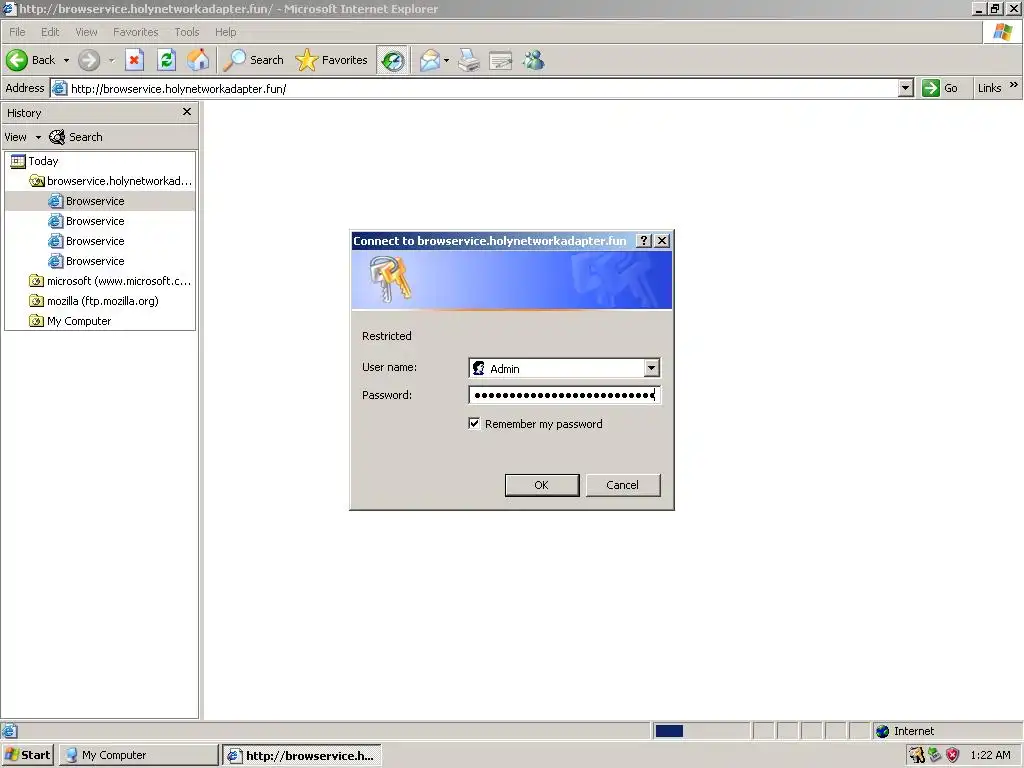Refresh the page using toolbar icon

[x=167, y=60]
